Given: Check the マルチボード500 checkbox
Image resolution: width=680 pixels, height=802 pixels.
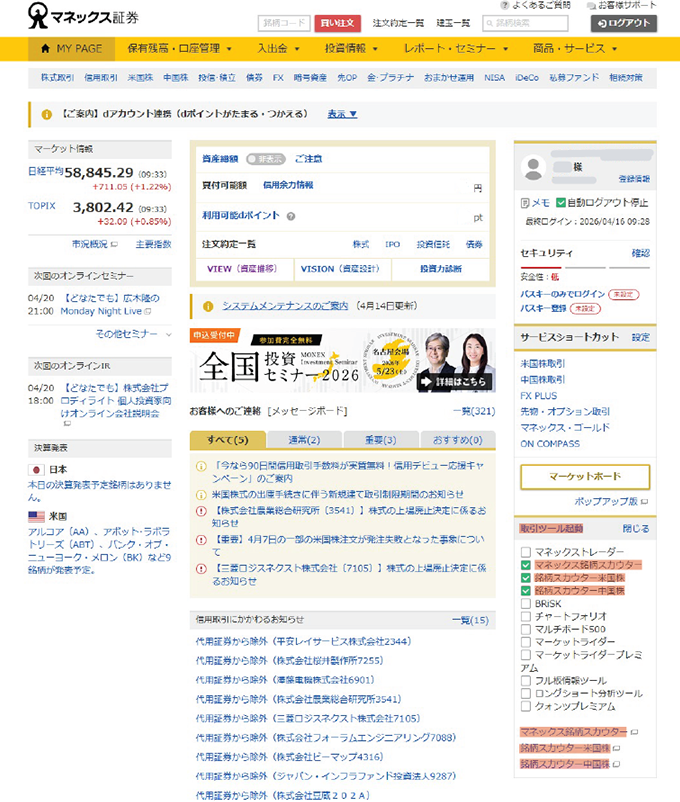Looking at the screenshot, I should pos(525,629).
